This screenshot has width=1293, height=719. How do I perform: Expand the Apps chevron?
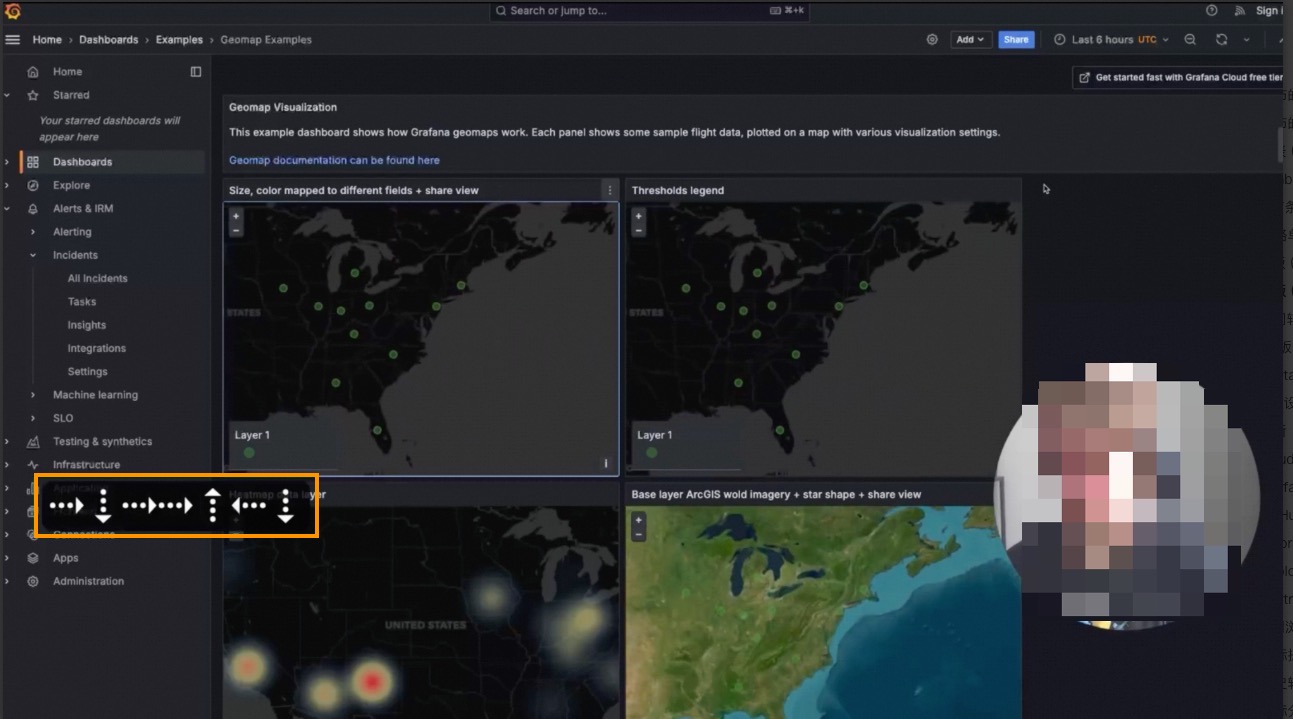tap(7, 558)
